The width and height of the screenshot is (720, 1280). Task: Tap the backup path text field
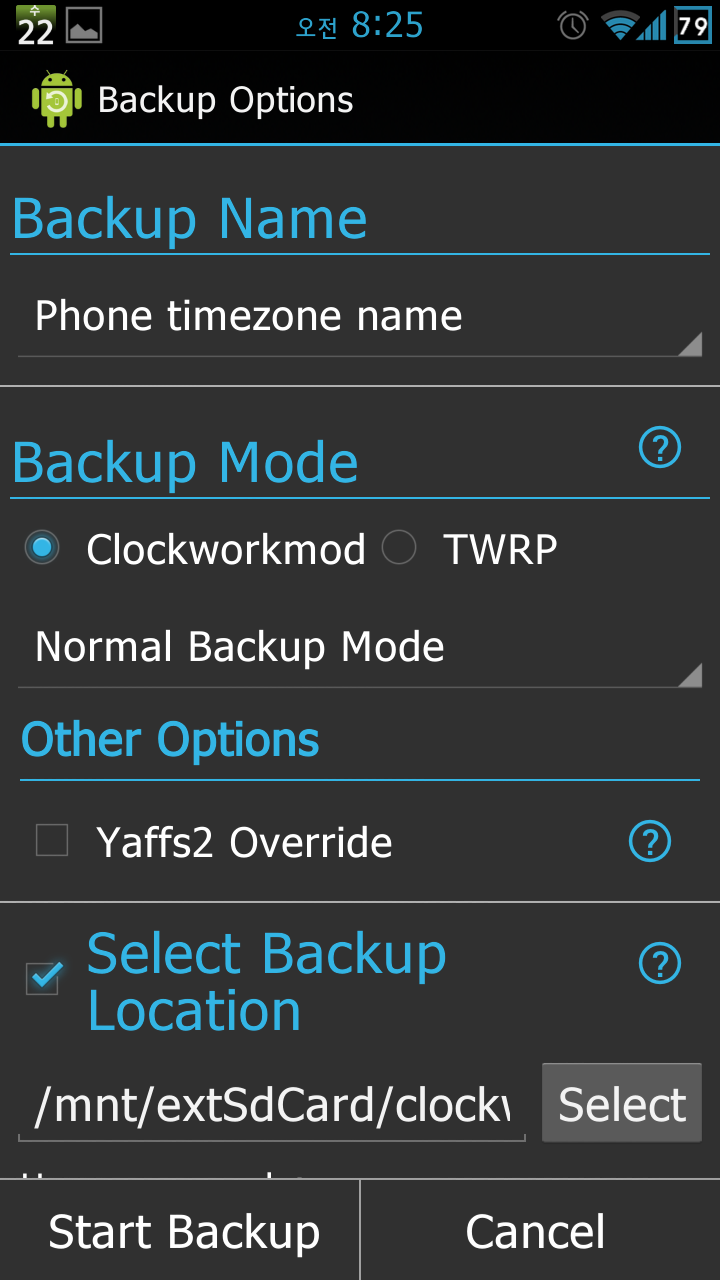(272, 1106)
